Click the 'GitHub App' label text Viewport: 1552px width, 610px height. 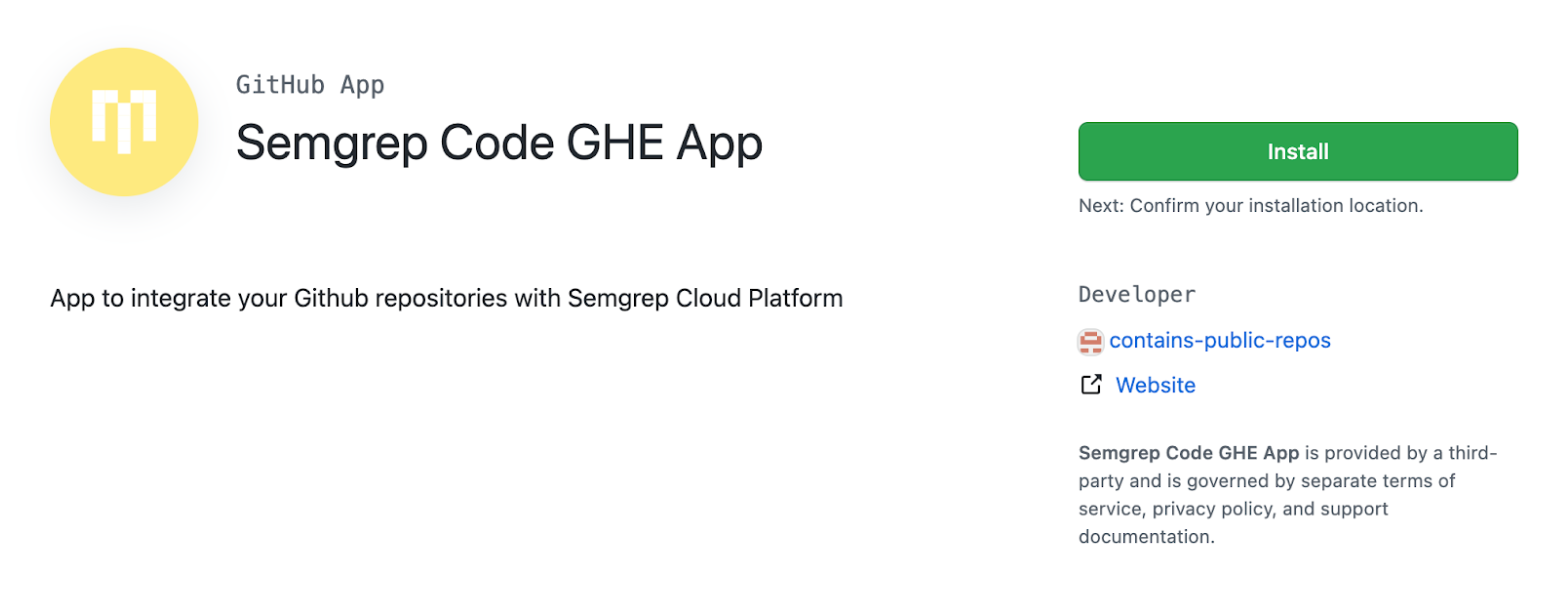click(310, 84)
